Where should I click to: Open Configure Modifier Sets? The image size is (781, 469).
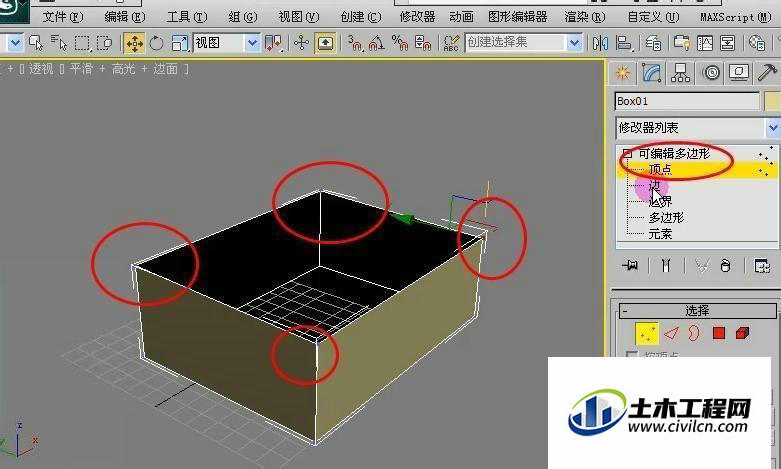coord(762,266)
